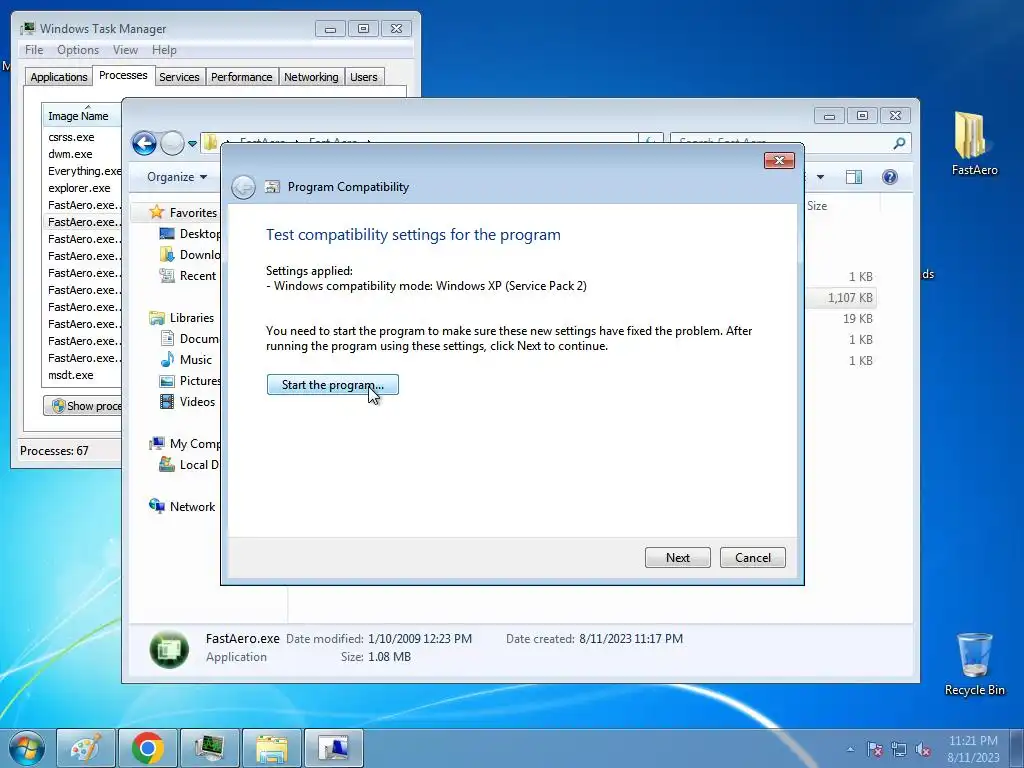
Task: Open Explorer help icon
Action: (x=889, y=177)
